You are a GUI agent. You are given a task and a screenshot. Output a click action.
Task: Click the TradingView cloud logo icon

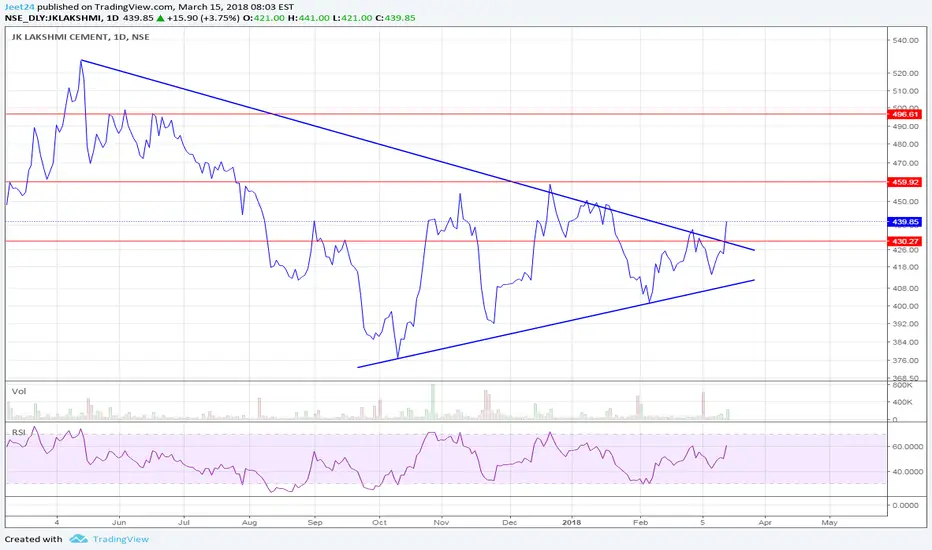tap(78, 539)
